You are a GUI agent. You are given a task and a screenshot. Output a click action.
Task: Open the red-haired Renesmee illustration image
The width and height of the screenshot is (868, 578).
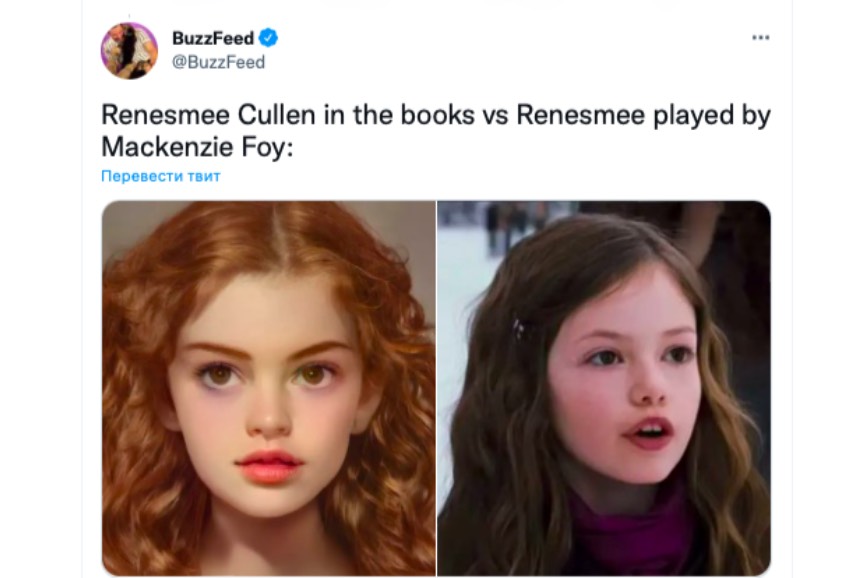click(x=268, y=388)
